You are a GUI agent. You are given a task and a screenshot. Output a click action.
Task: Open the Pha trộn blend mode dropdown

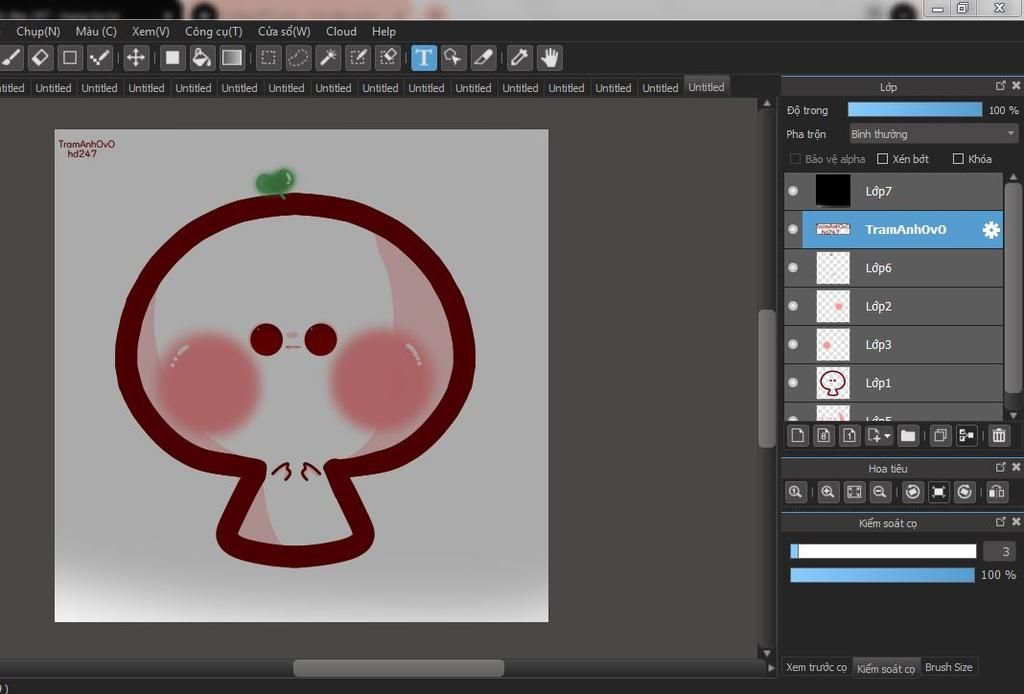(933, 134)
